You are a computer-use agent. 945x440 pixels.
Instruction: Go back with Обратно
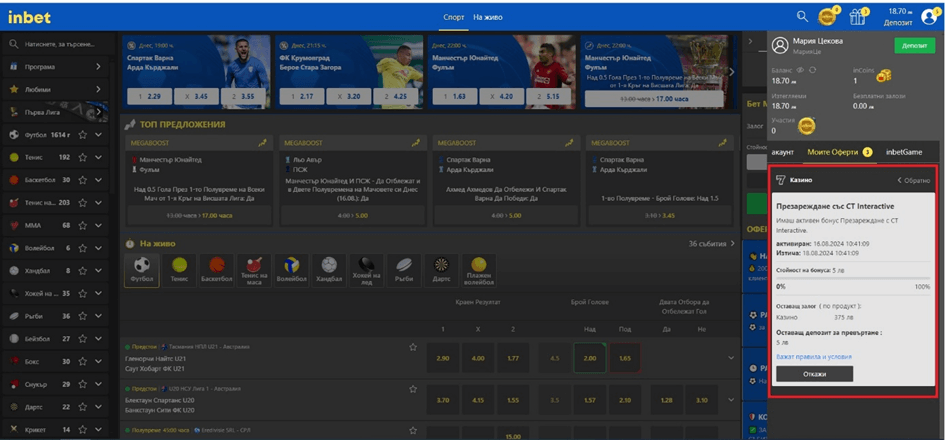[913, 180]
